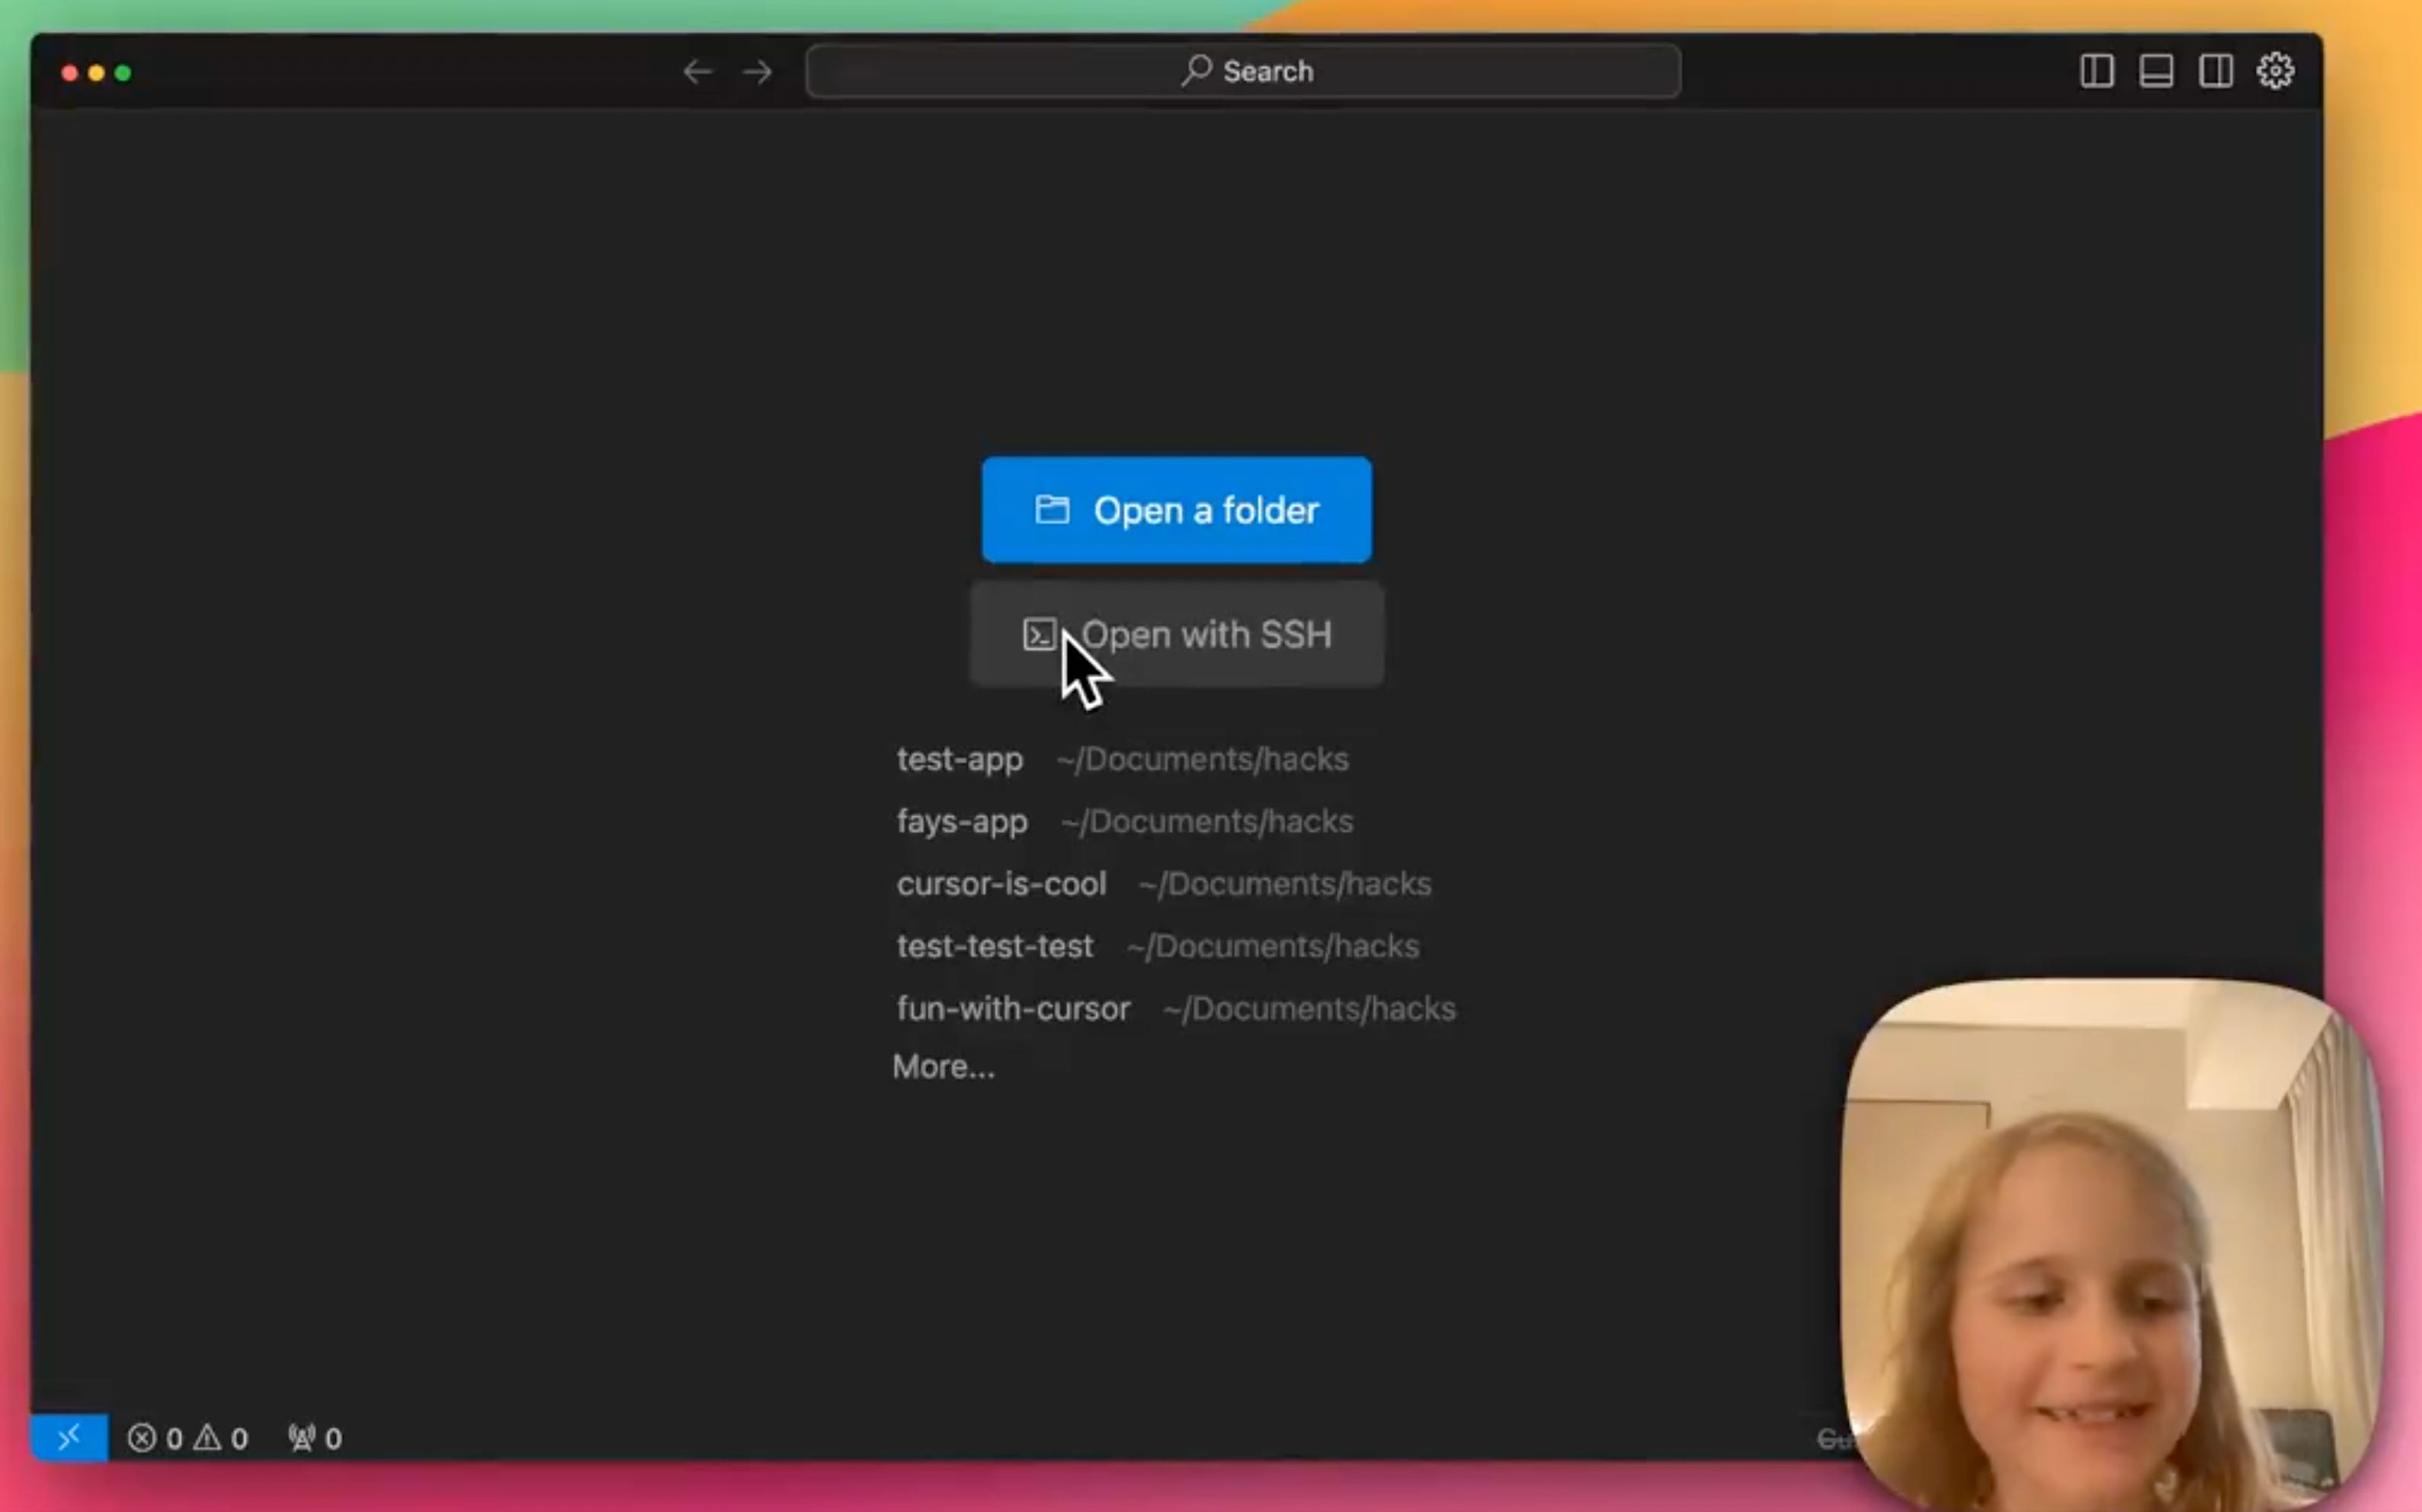The image size is (2422, 1512).
Task: Expand recent list with More...
Action: [943, 1067]
